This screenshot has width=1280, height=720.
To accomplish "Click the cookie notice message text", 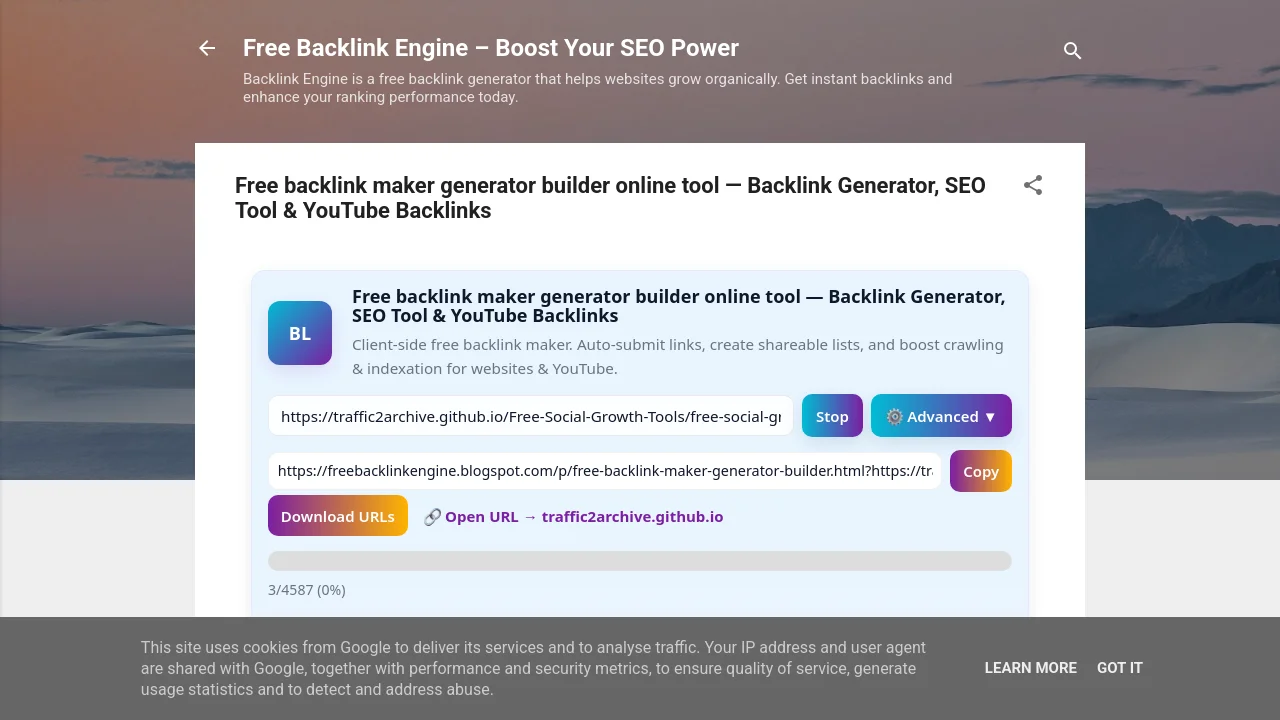I will coord(533,668).
